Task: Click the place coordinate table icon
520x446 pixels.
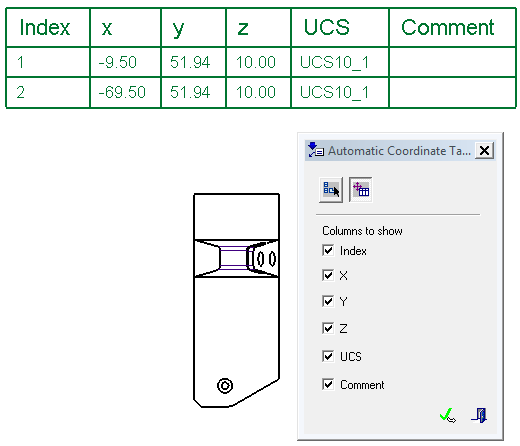Action: click(360, 190)
